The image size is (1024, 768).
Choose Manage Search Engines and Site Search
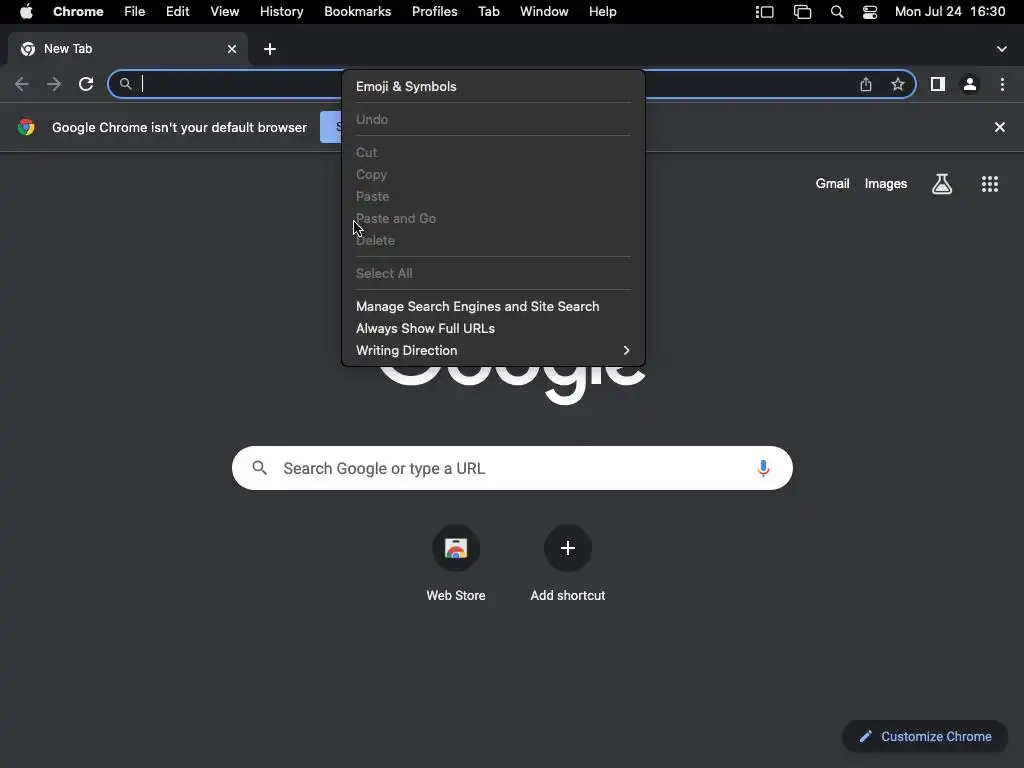pos(493,306)
